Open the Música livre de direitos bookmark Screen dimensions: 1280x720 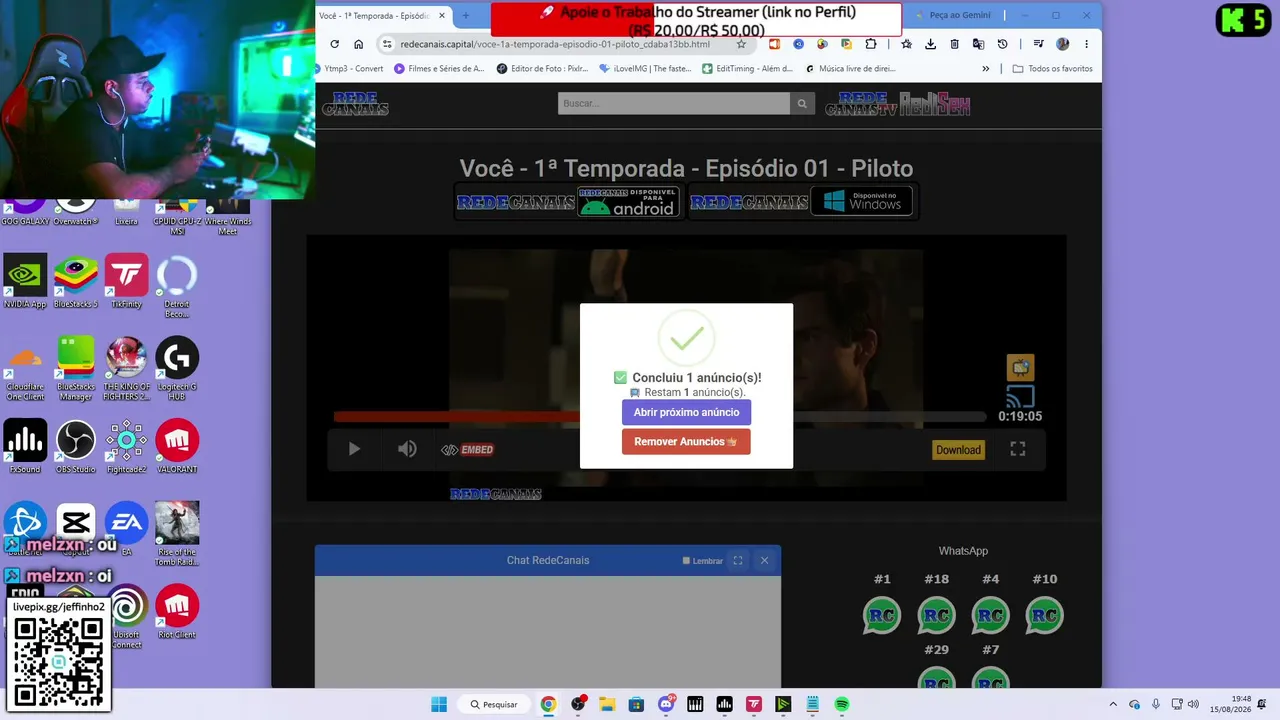click(x=850, y=69)
